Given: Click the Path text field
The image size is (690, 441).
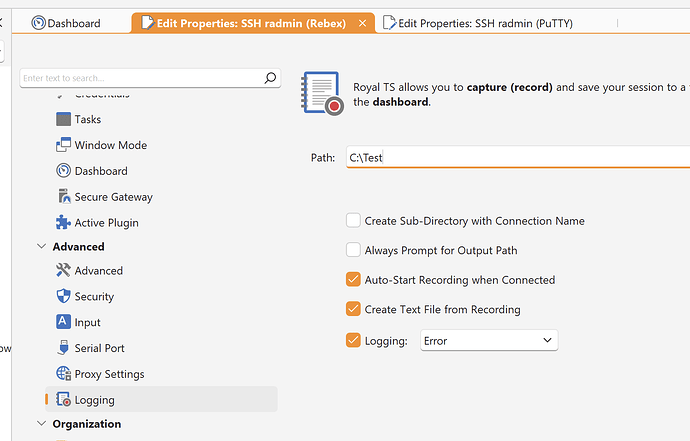Looking at the screenshot, I should click(x=517, y=158).
